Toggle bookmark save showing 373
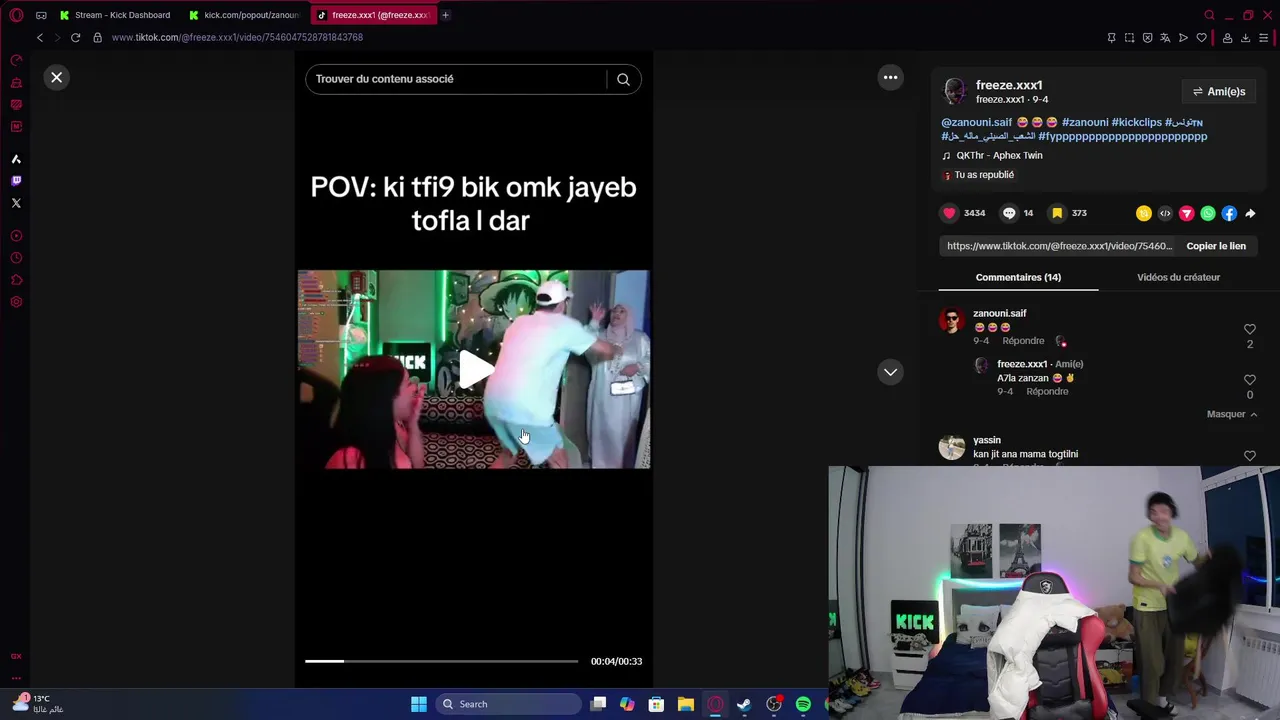Image resolution: width=1280 pixels, height=720 pixels. click(x=1057, y=213)
